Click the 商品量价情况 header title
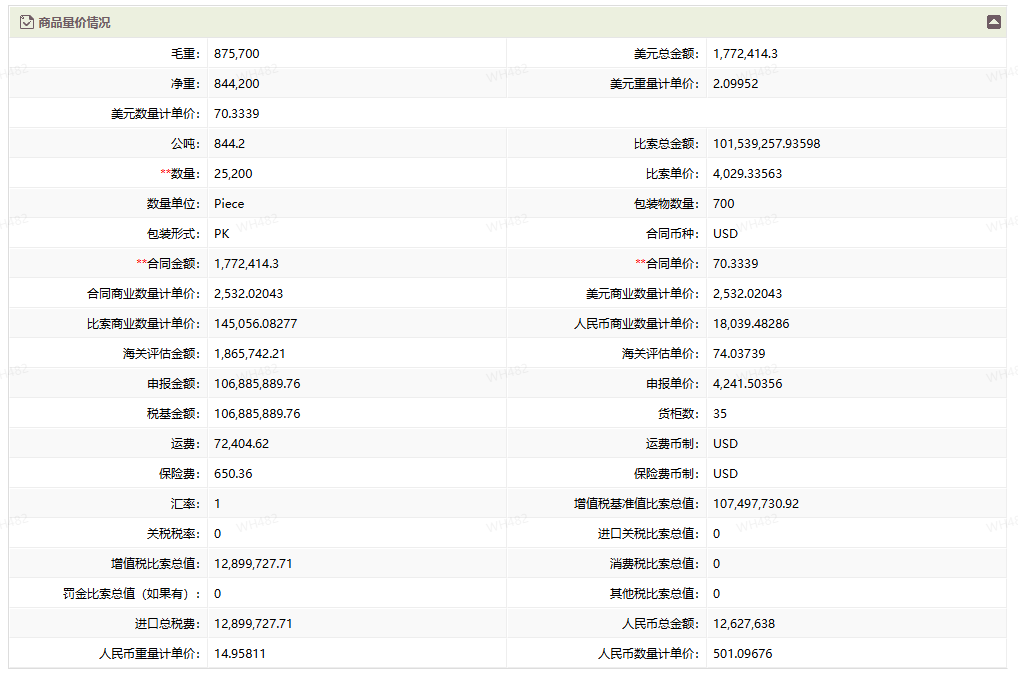The height and width of the screenshot is (680, 1018). [x=74, y=22]
